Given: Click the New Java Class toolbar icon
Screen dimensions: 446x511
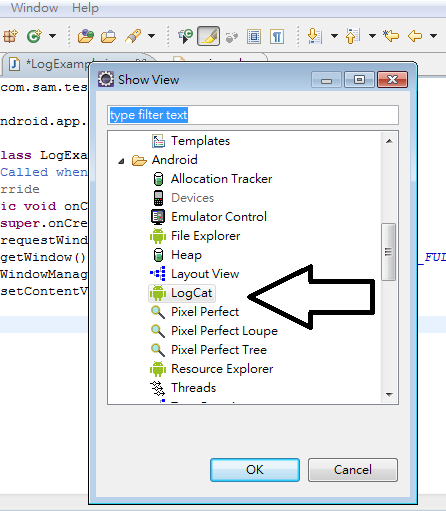Looking at the screenshot, I should [34, 36].
